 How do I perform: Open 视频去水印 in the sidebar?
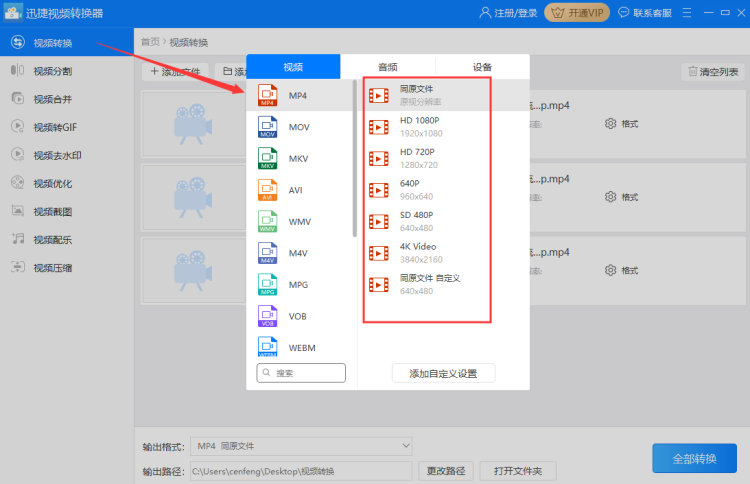point(67,155)
